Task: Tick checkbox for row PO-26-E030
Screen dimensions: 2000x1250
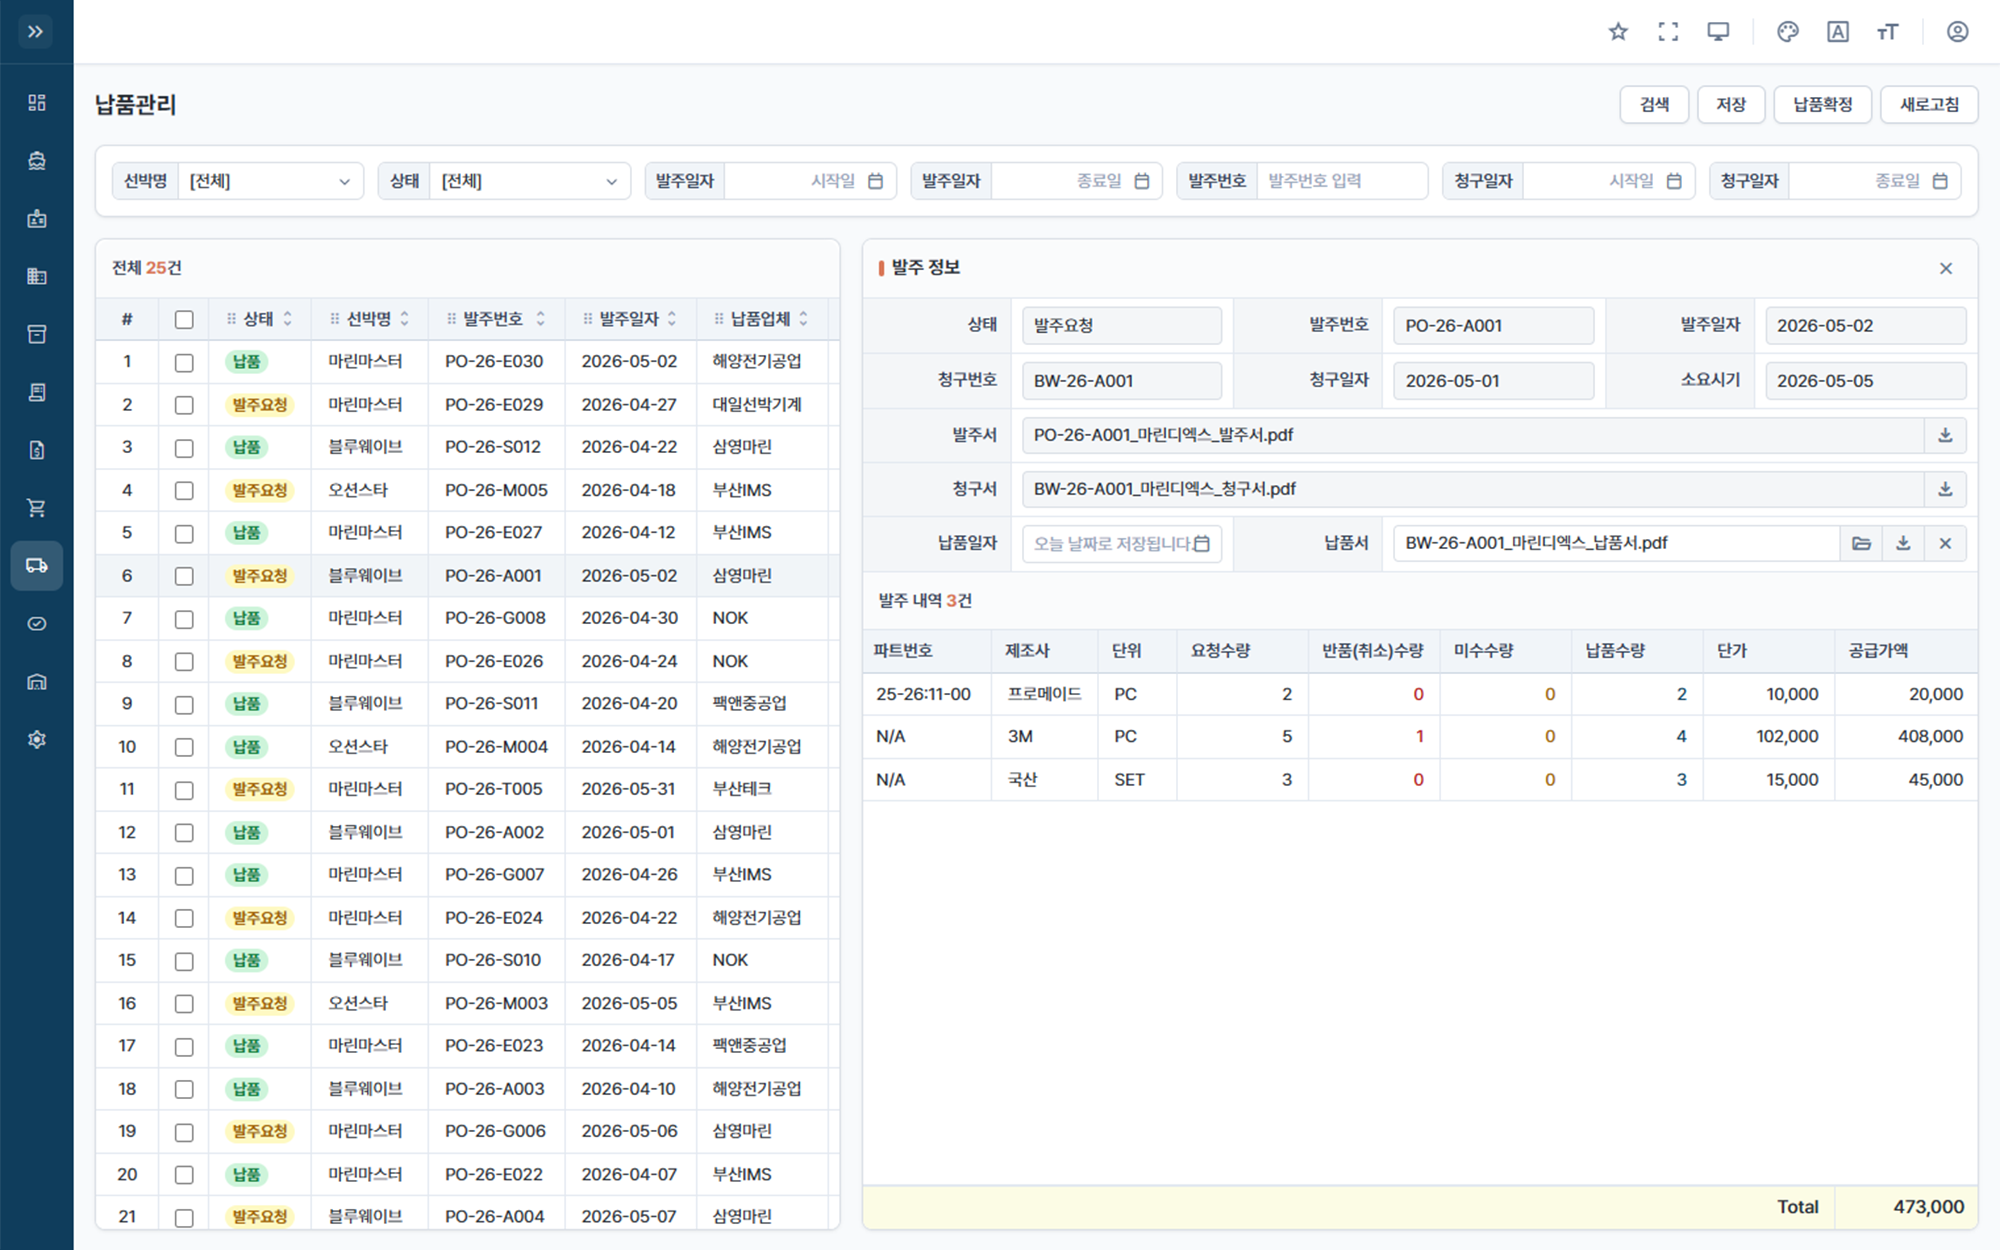Action: [184, 362]
